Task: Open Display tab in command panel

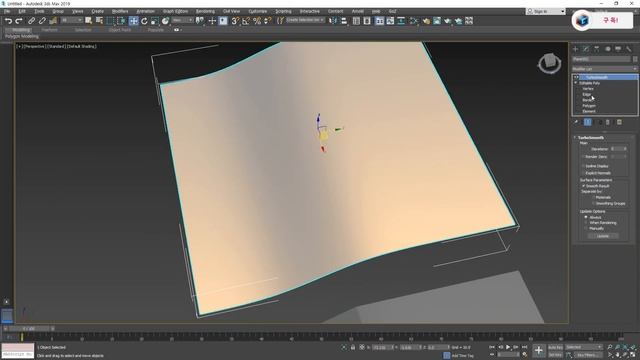Action: 618,49
